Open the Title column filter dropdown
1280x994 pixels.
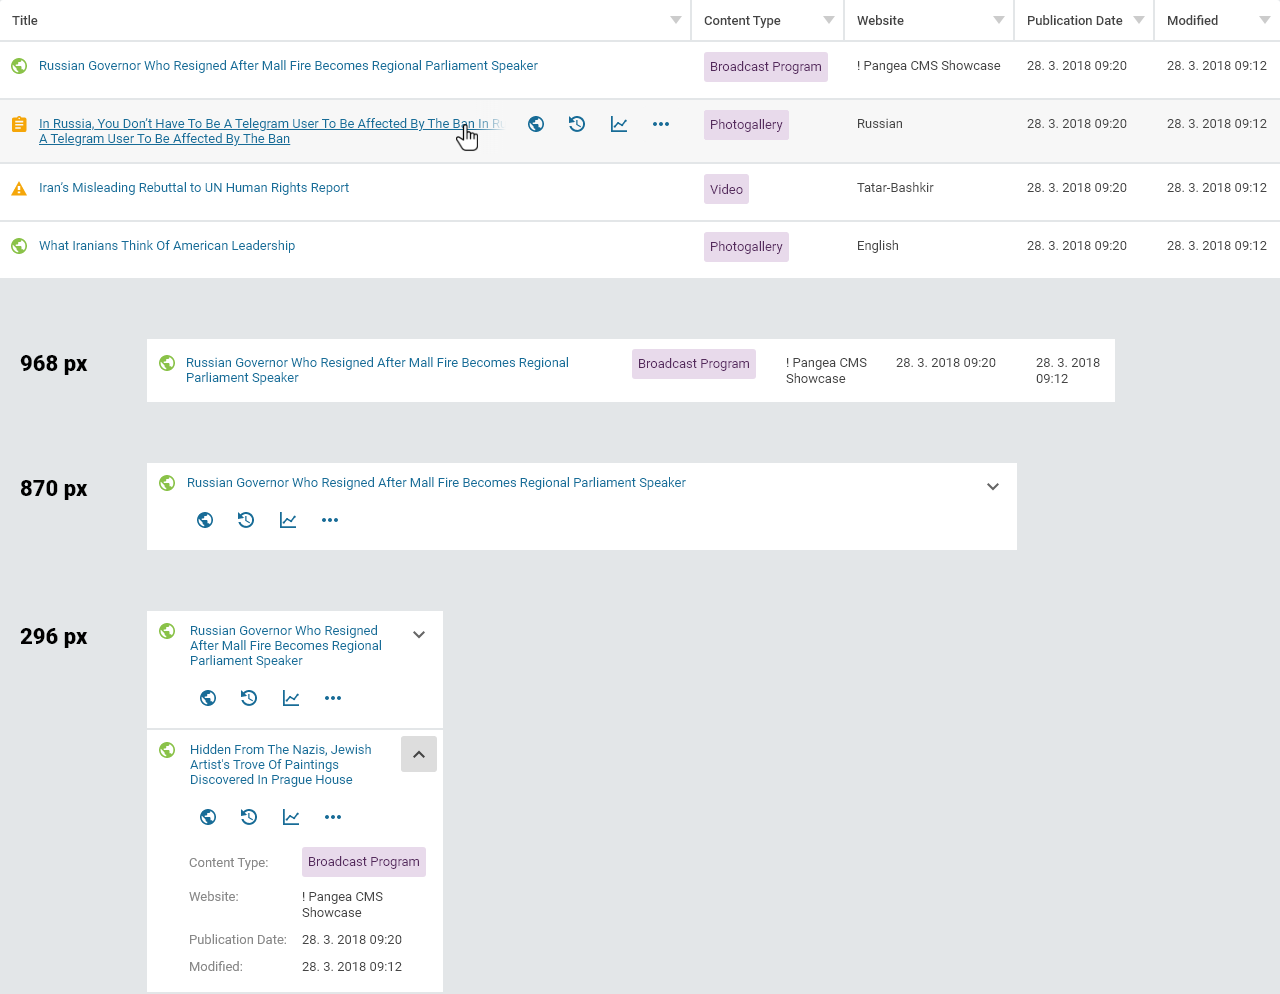point(676,20)
